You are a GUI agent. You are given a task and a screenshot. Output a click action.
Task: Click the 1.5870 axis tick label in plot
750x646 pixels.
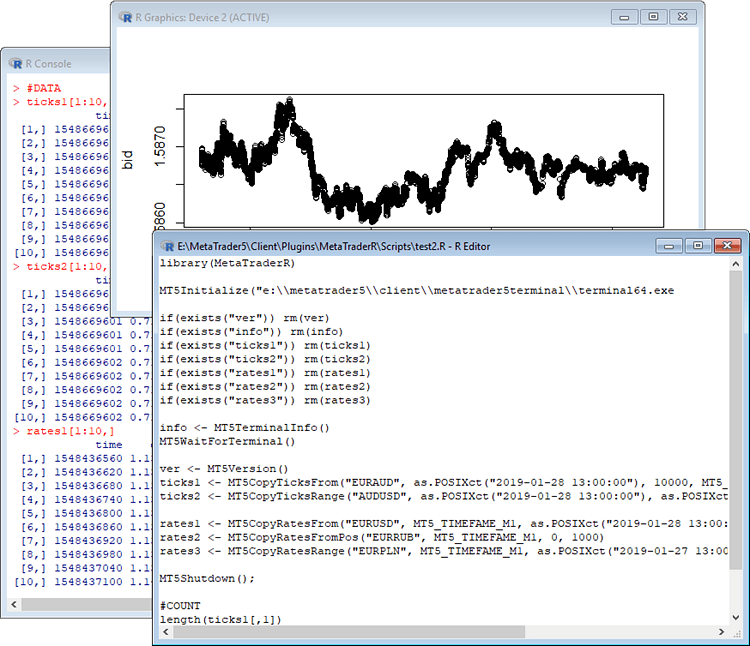(160, 146)
